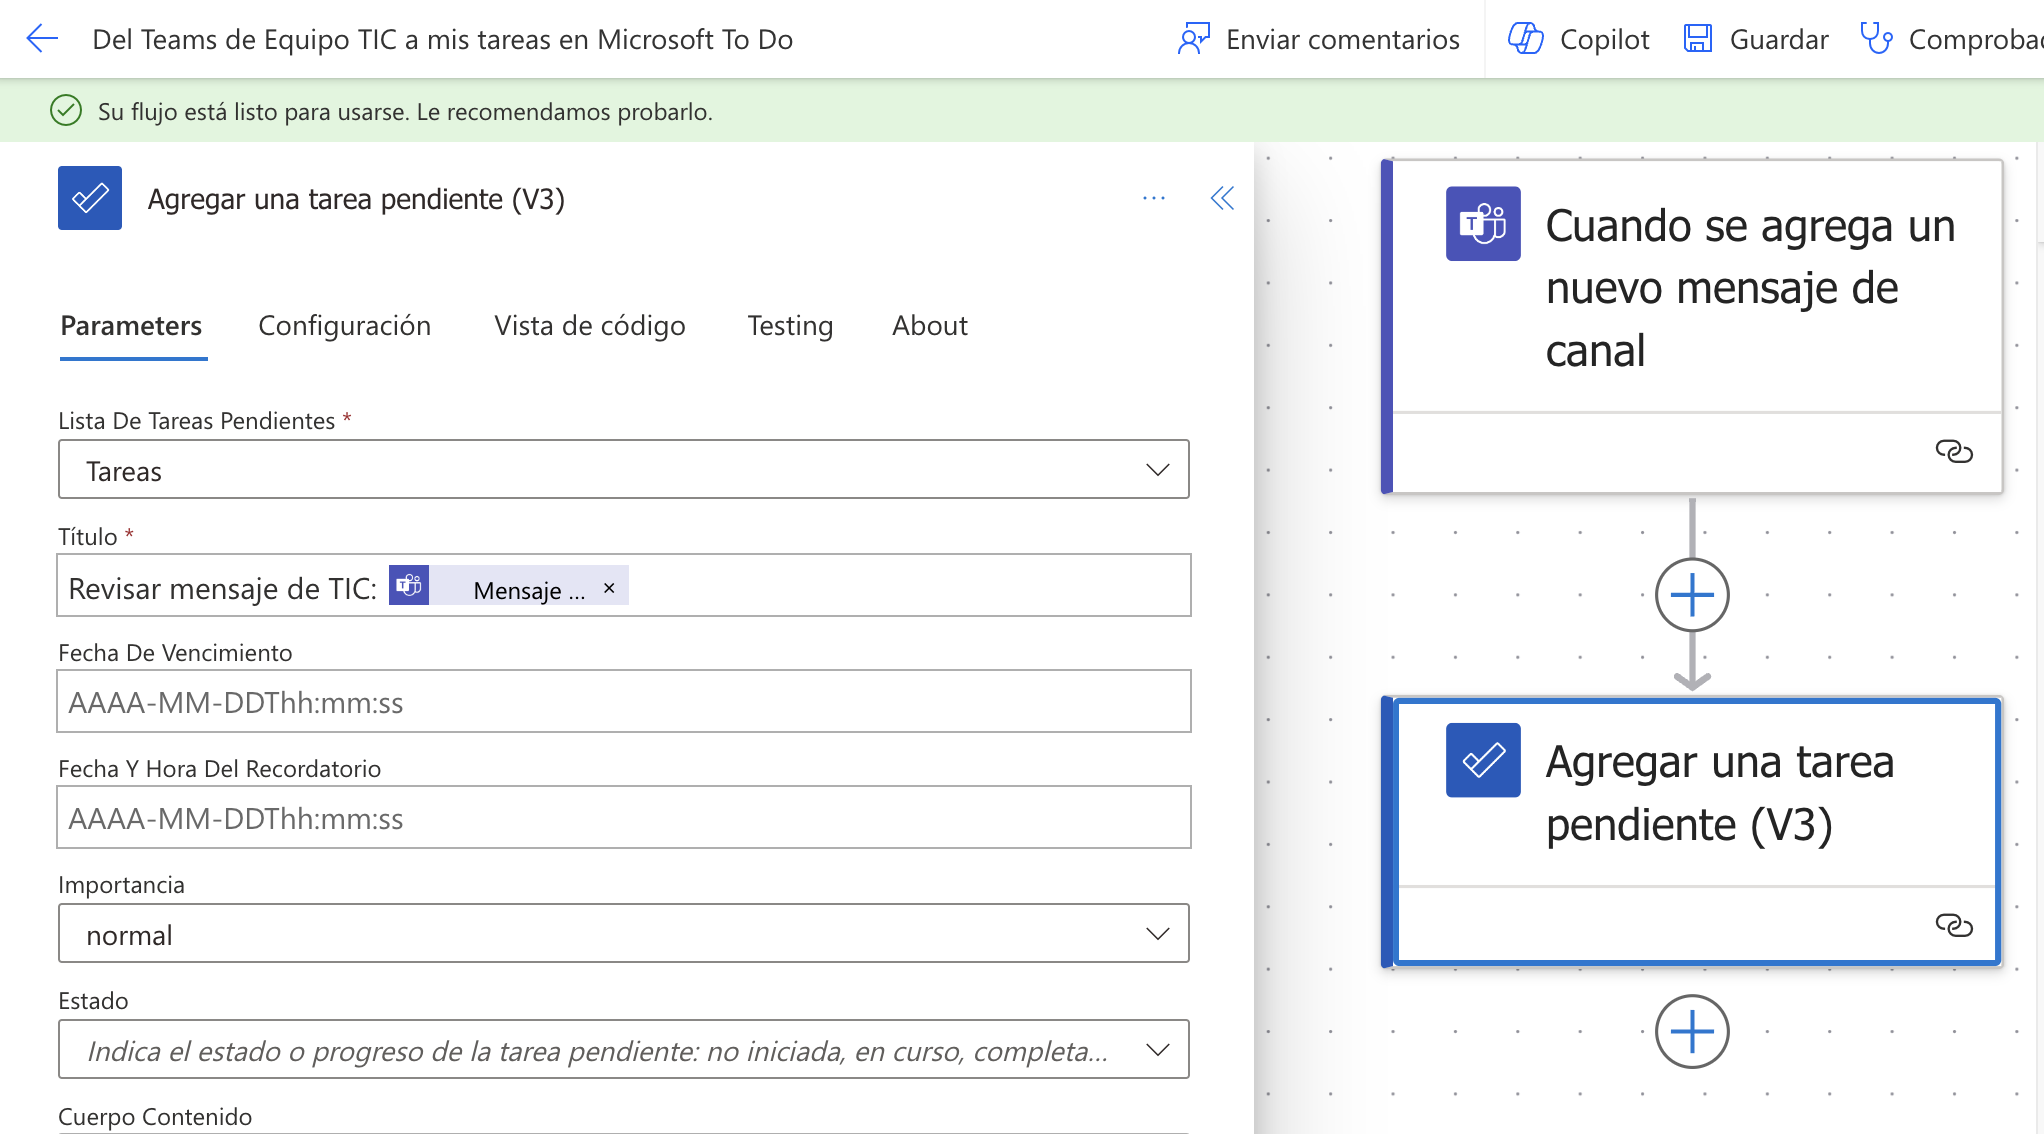Click the green success checkmark icon
The image size is (2044, 1134).
[66, 110]
